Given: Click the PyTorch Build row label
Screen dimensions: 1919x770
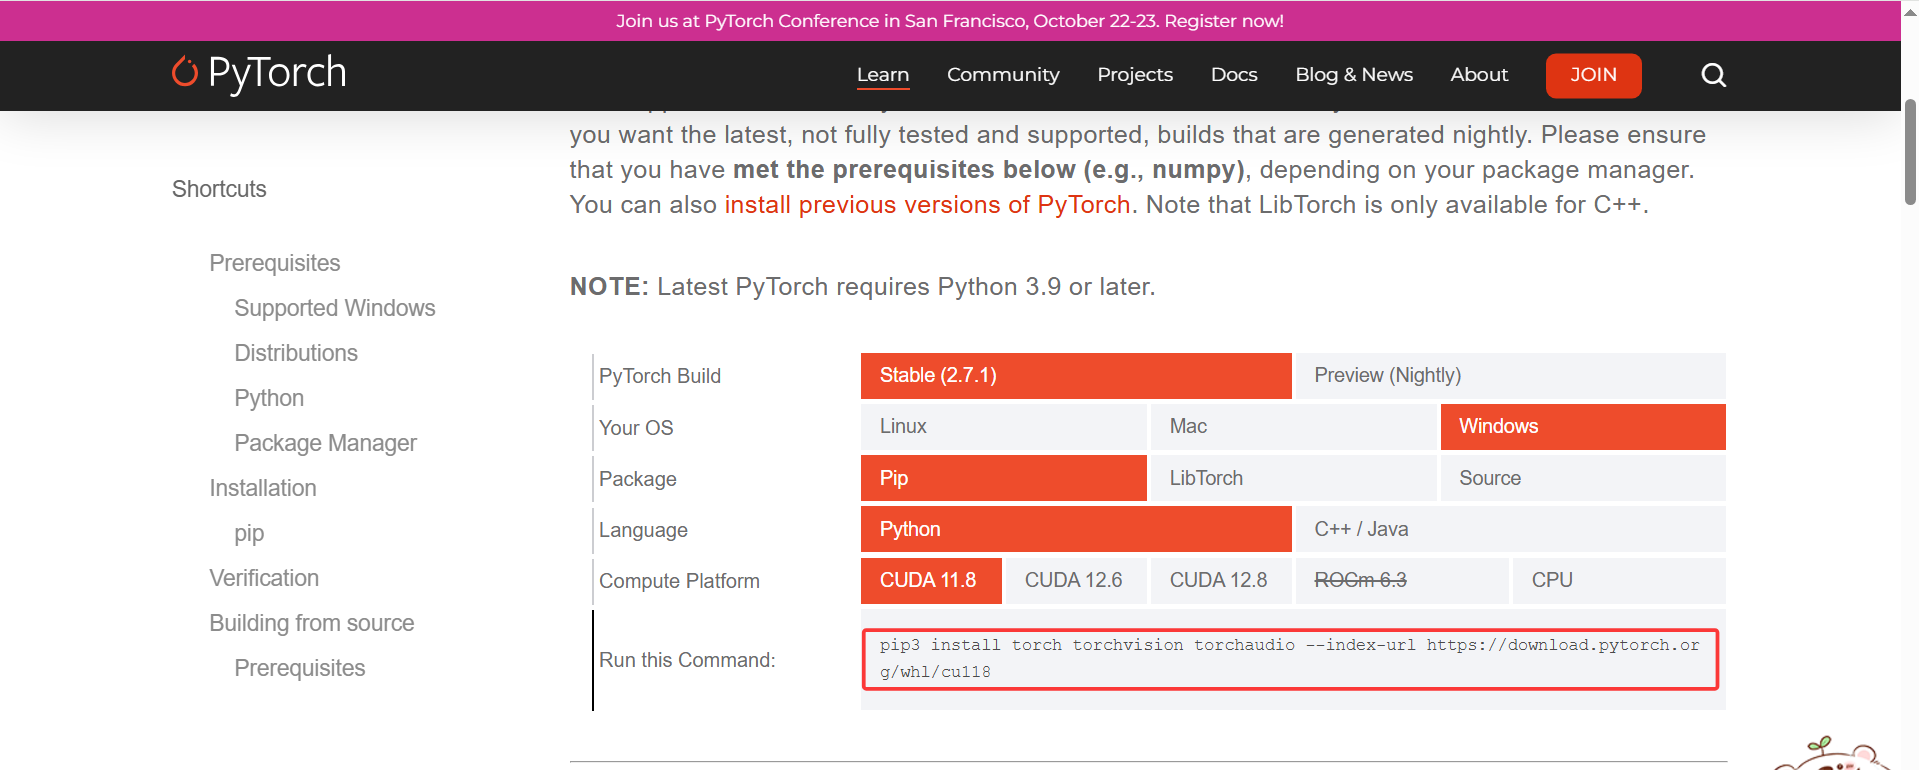Looking at the screenshot, I should pos(660,376).
